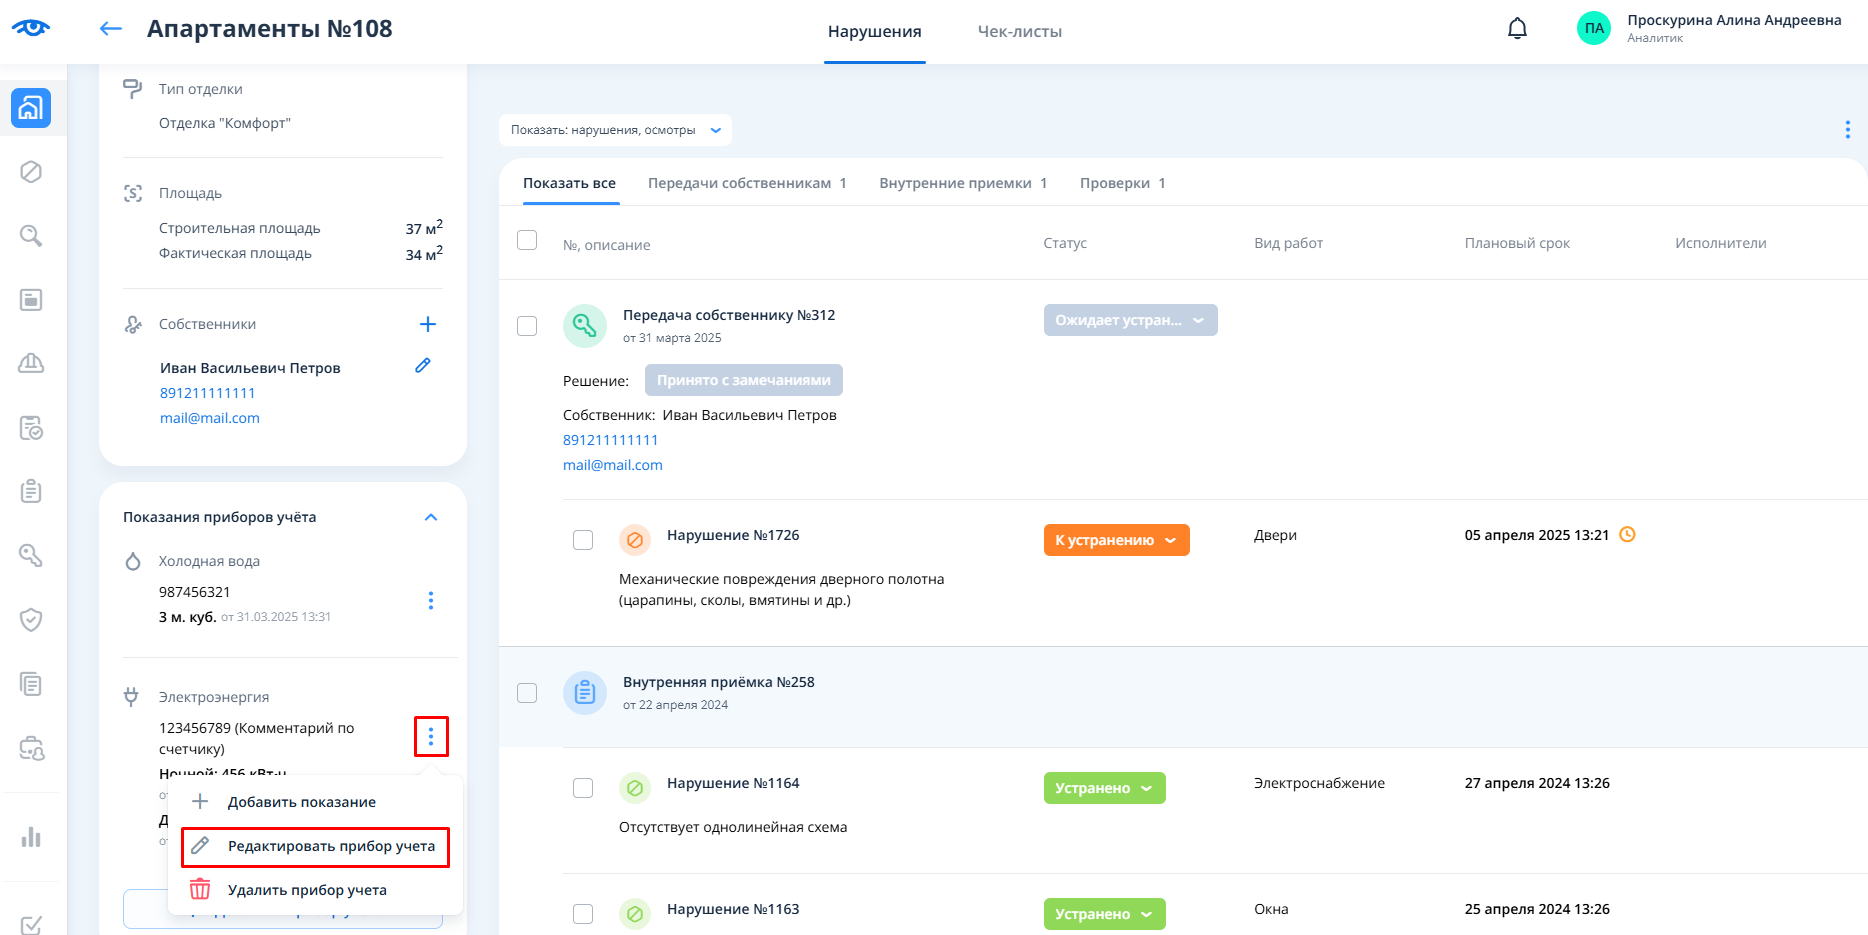
Task: Open notifications bell icon
Action: point(1517,29)
